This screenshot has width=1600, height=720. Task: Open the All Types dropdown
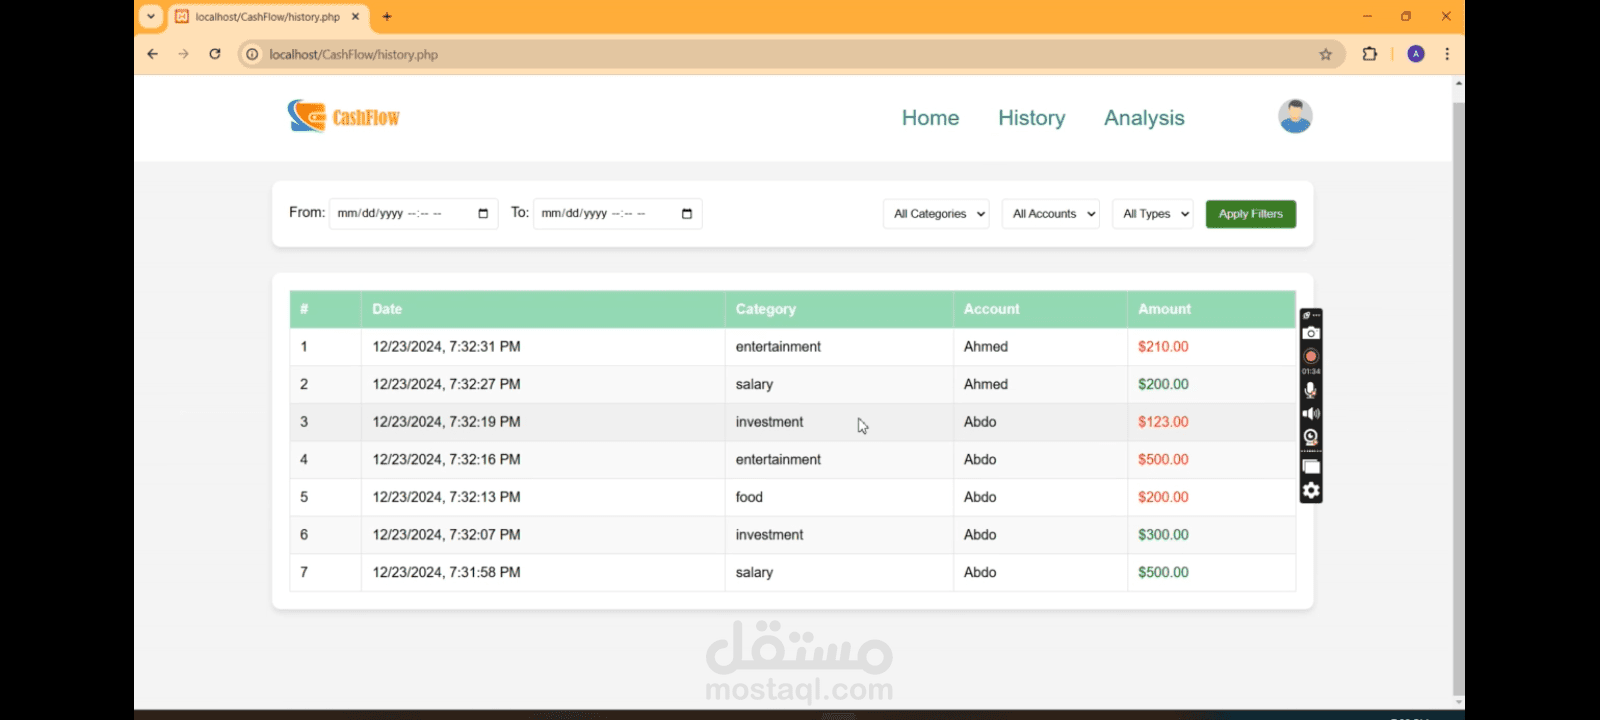(1152, 214)
